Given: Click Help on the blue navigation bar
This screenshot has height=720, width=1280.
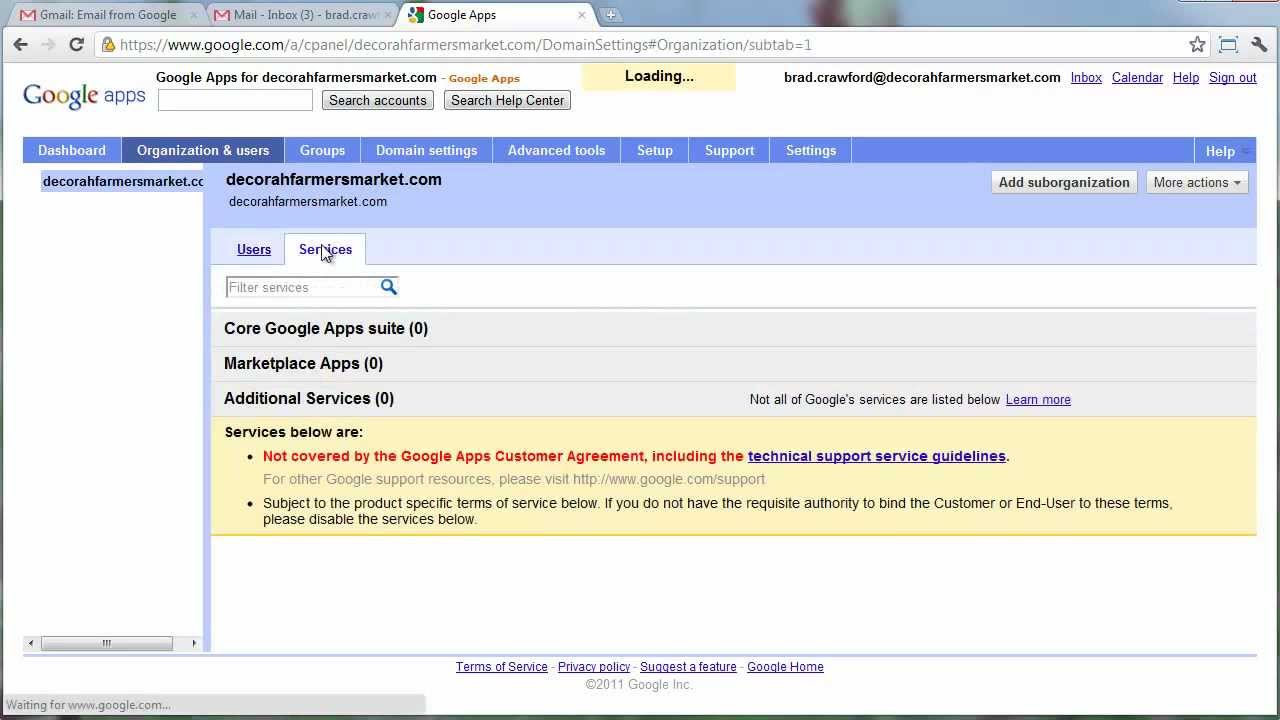Looking at the screenshot, I should click(x=1220, y=151).
